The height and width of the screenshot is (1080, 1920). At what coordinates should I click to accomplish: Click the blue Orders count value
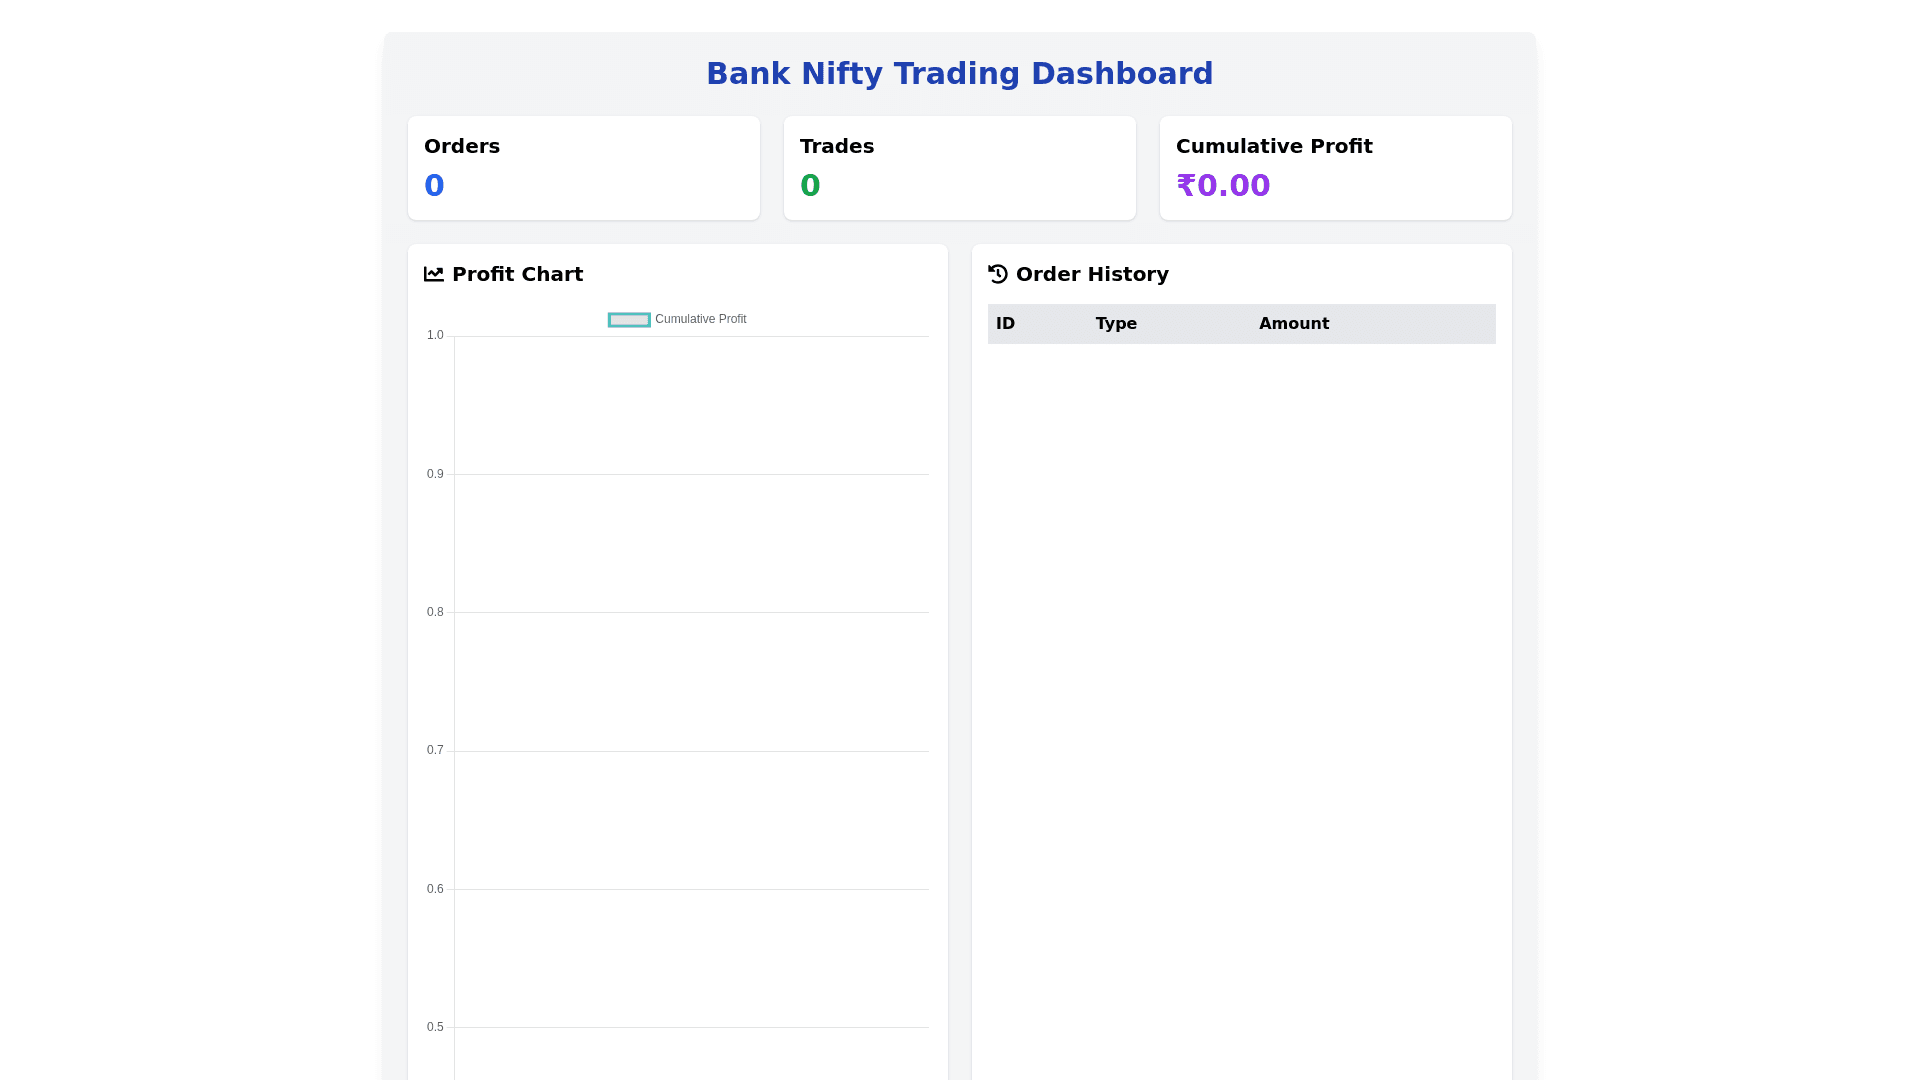434,186
